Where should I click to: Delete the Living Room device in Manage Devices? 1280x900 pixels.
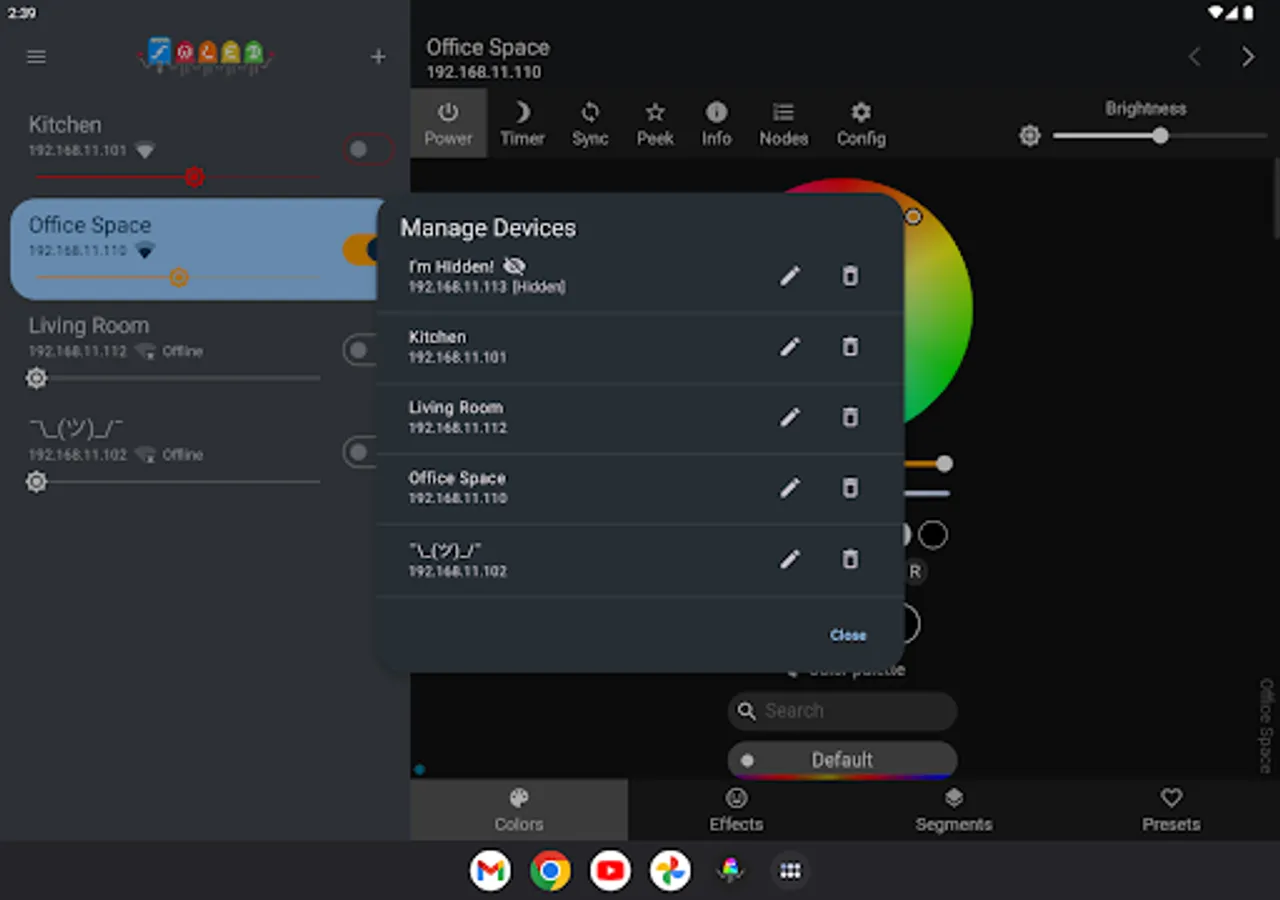850,417
